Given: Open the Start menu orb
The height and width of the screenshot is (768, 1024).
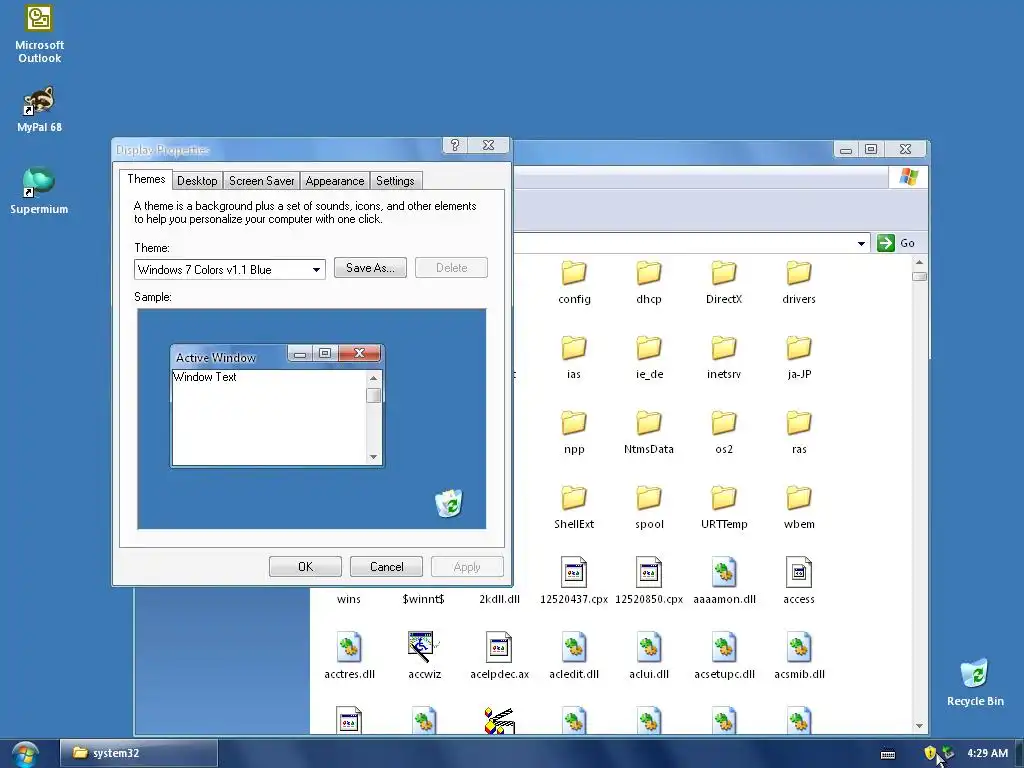Looking at the screenshot, I should (24, 754).
